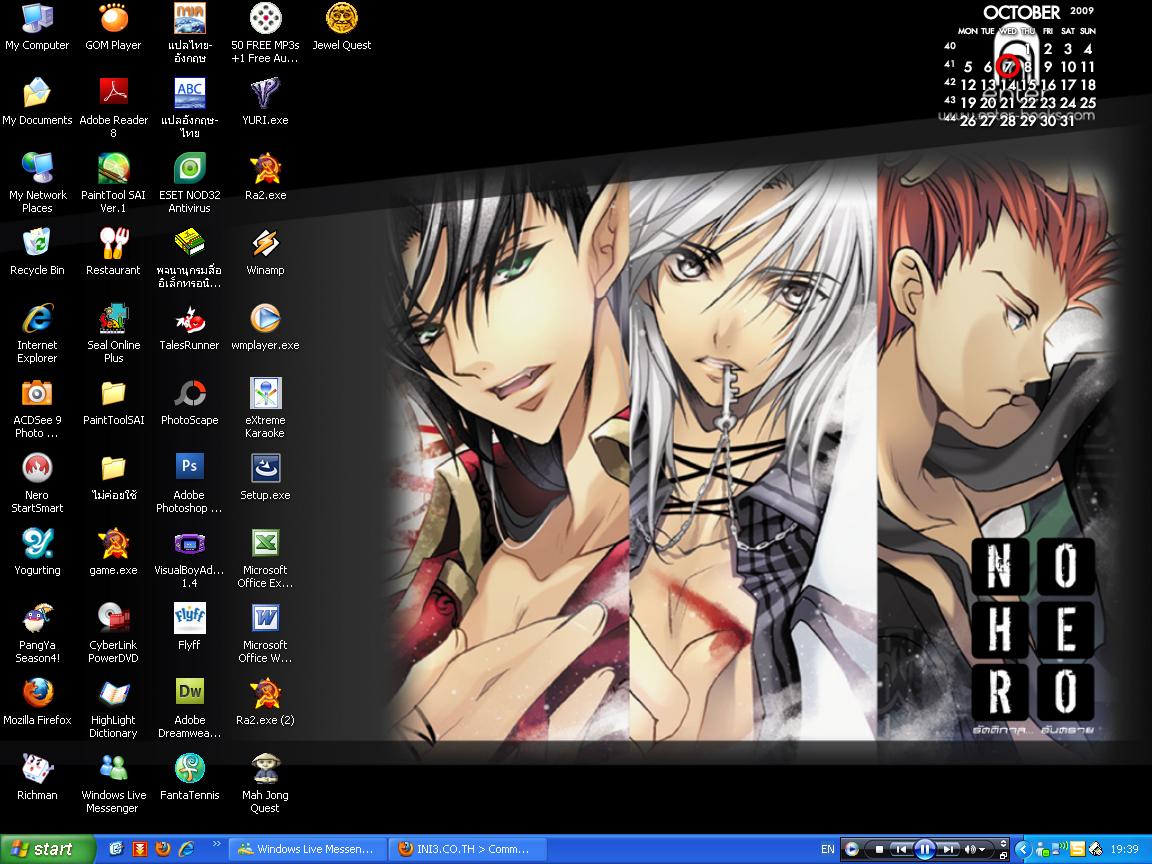Mute the taskbar media player sound
1152x864 pixels.
[968, 849]
